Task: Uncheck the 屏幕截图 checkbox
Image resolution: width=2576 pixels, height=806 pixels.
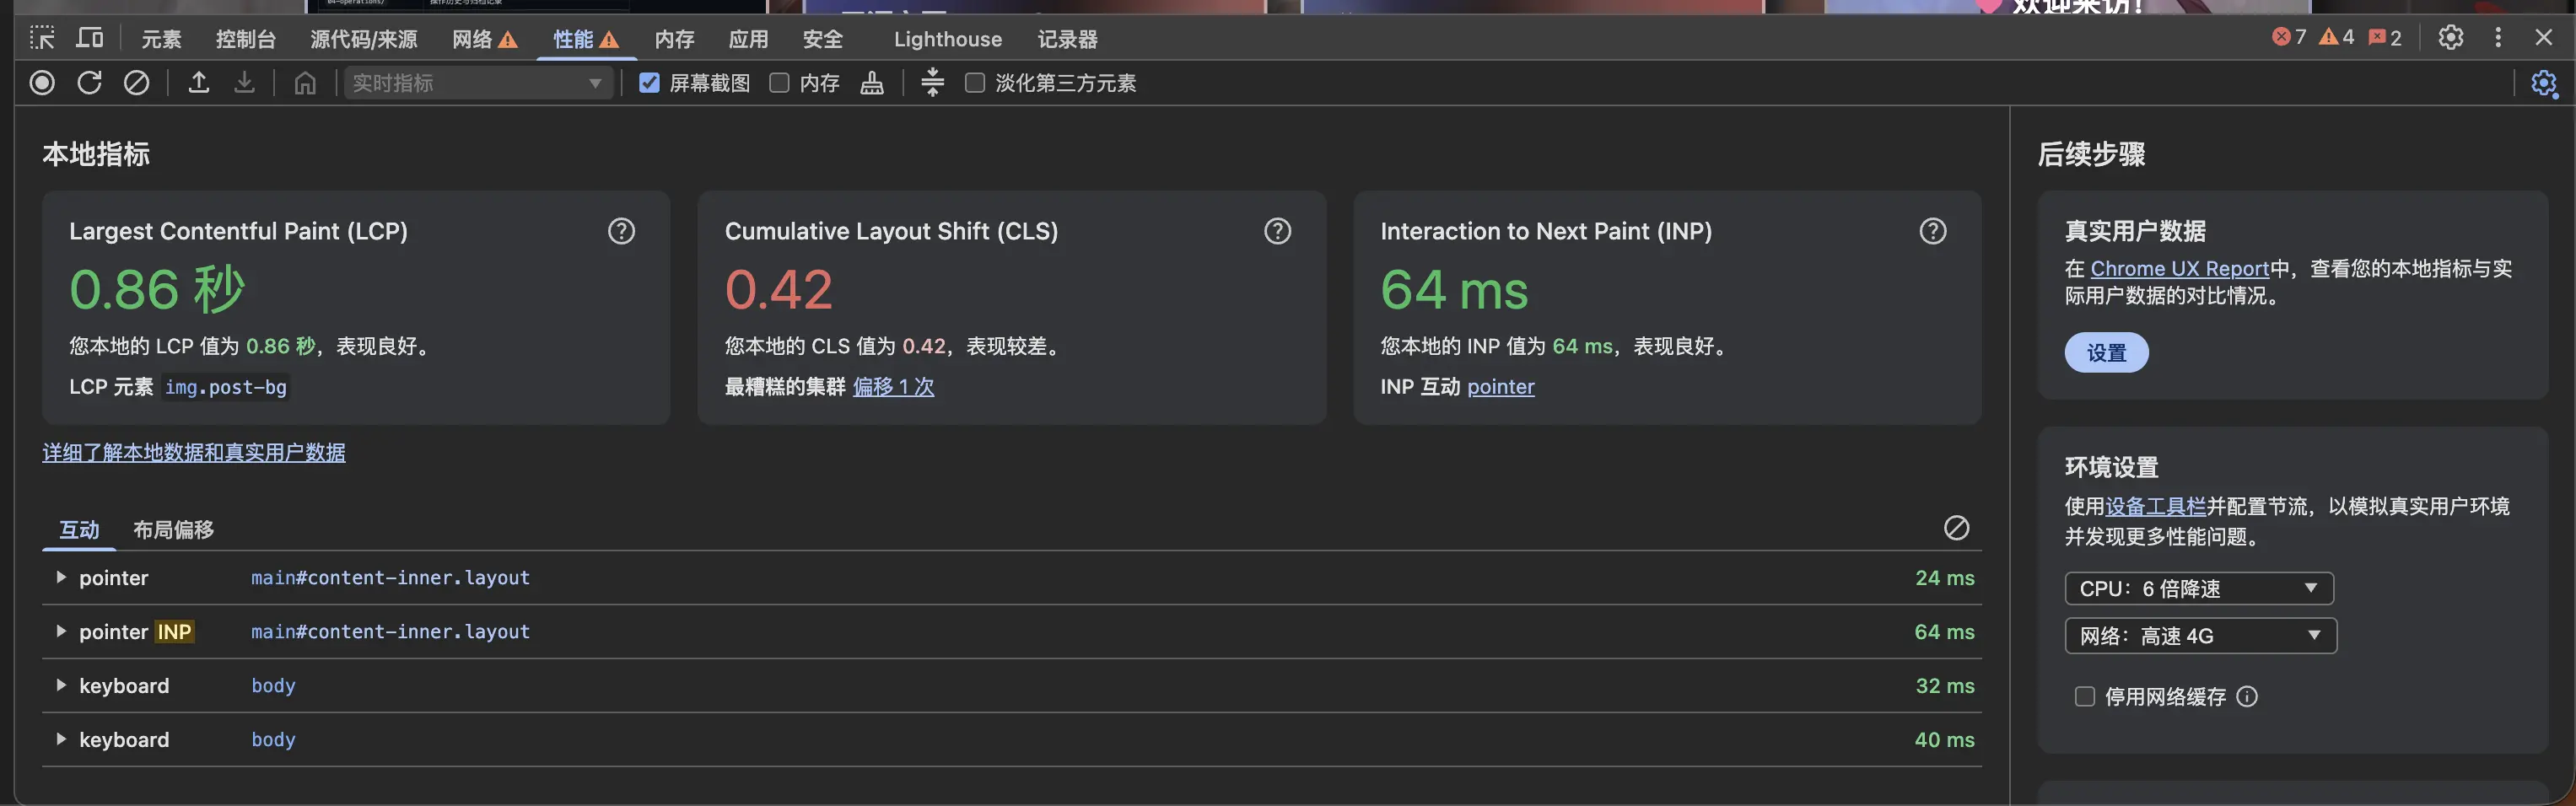Action: 649,83
